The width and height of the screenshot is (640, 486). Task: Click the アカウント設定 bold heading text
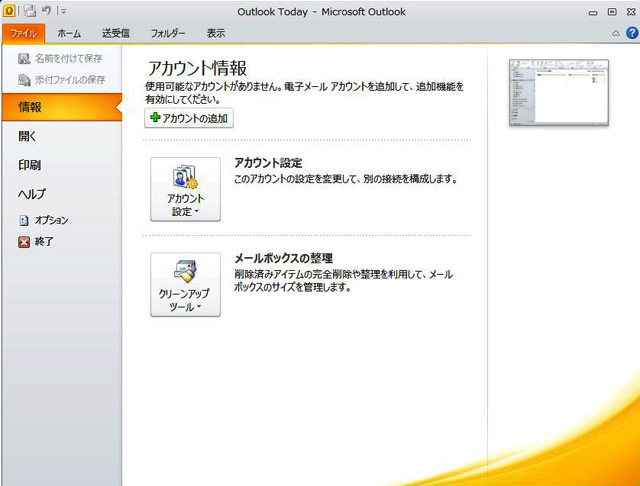point(268,163)
